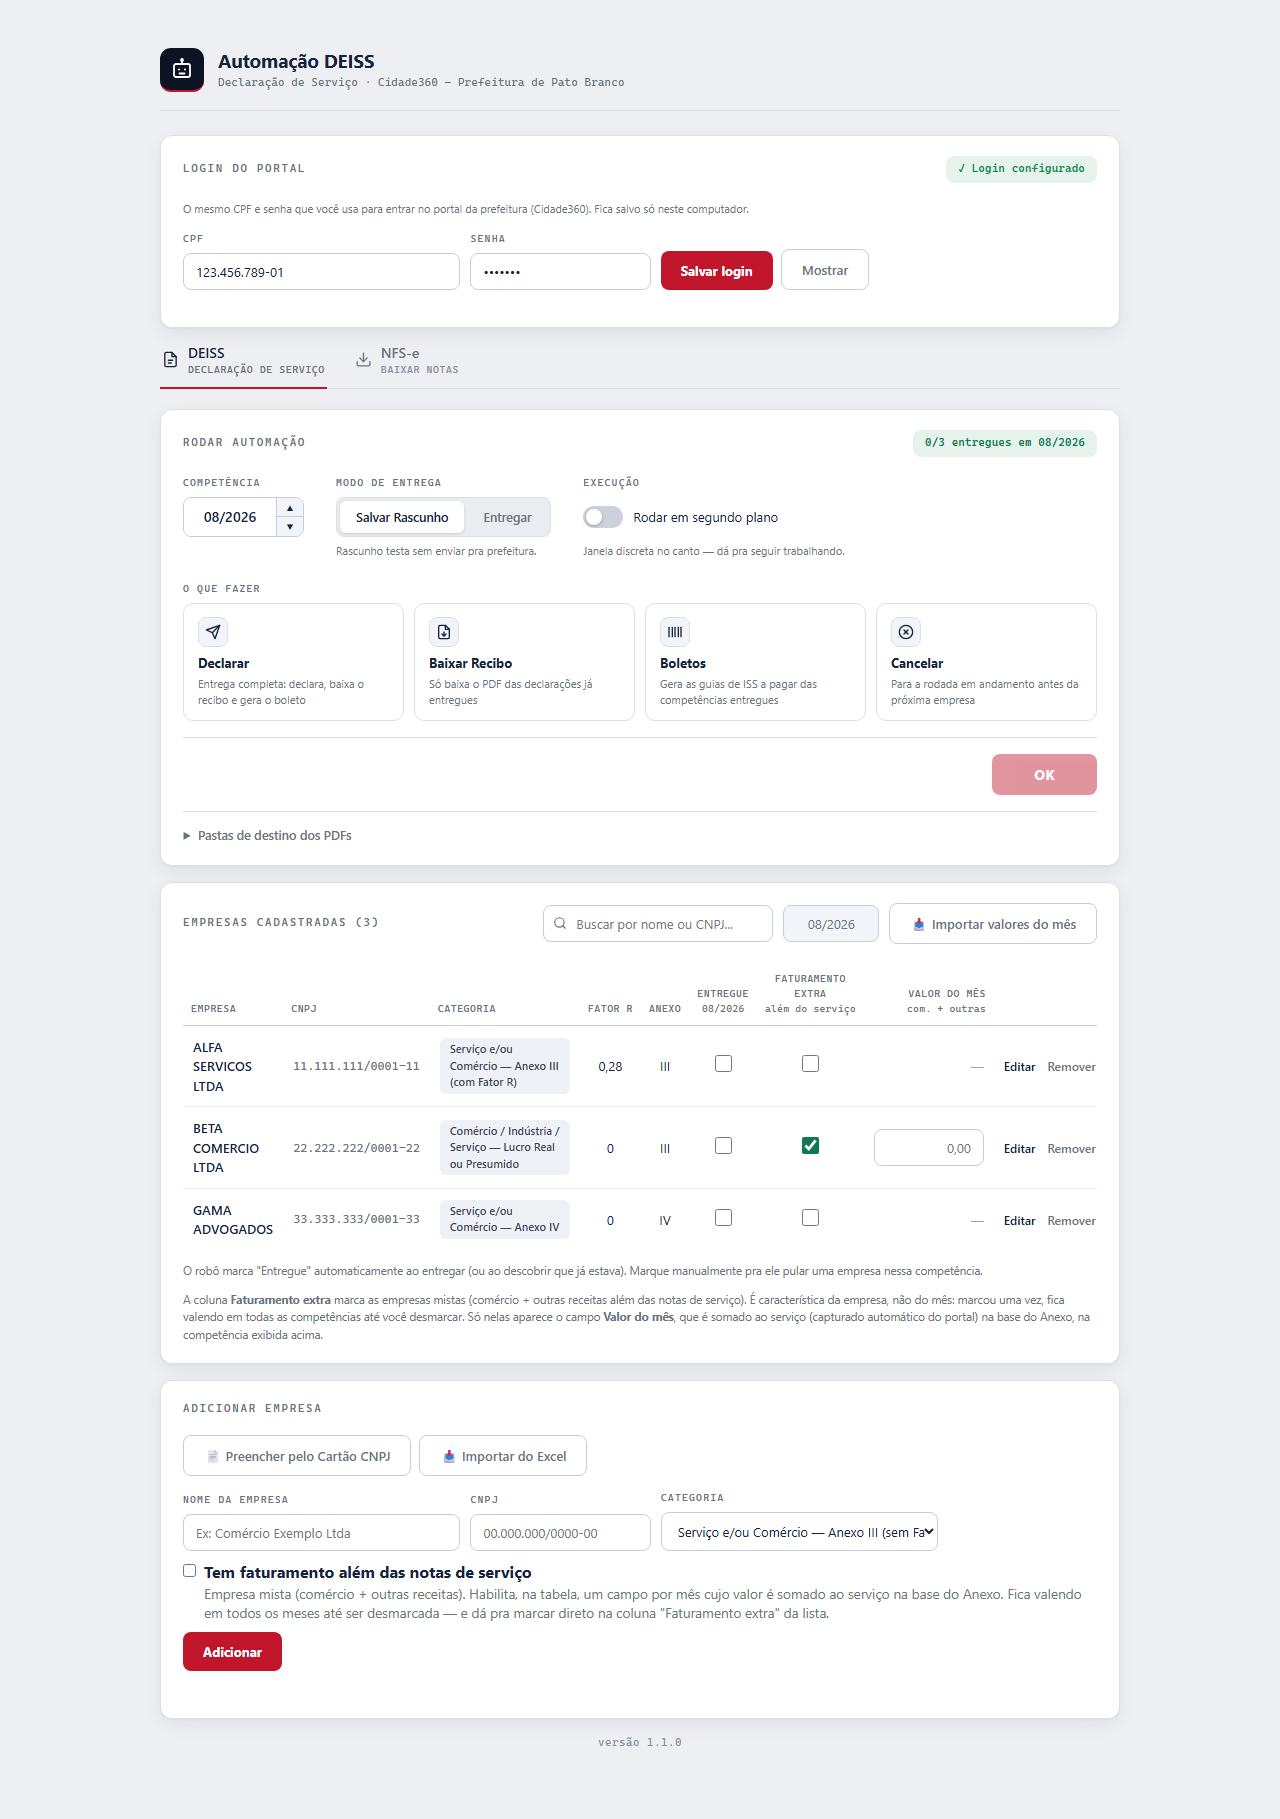Click the NFS-e tab download icon

364,360
